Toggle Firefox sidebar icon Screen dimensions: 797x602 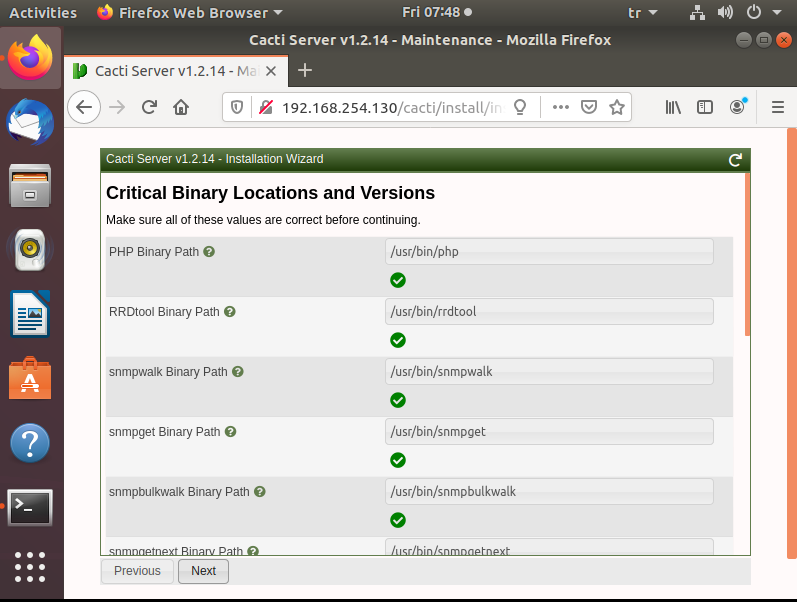pyautogui.click(x=705, y=107)
